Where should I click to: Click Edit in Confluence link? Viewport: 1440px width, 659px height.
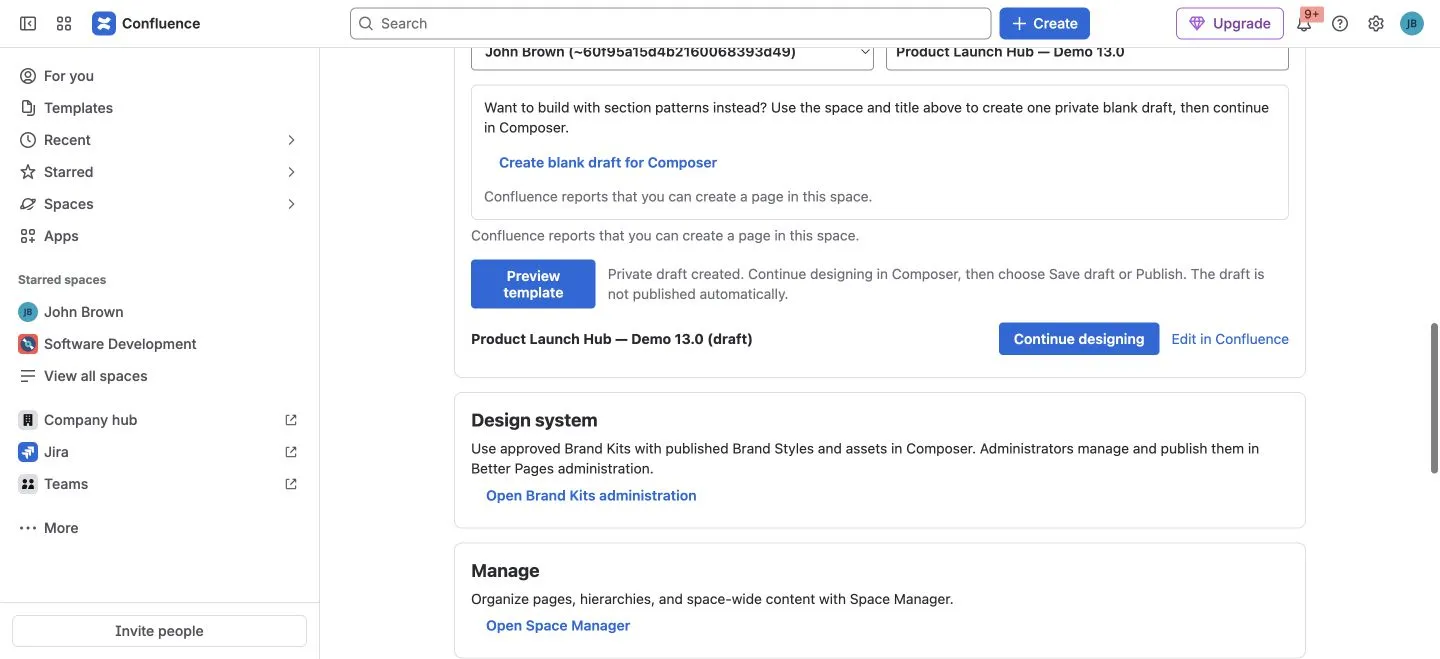(x=1230, y=339)
